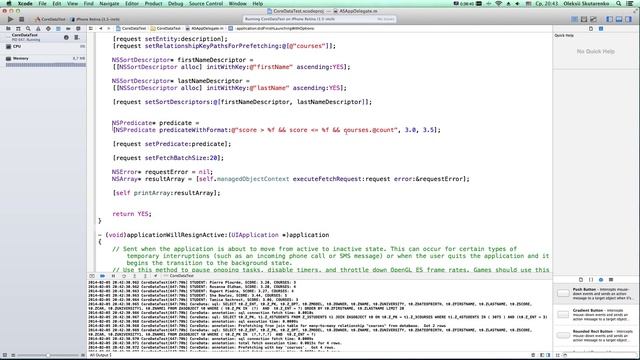Open the issue navigator warning icon

38,29
